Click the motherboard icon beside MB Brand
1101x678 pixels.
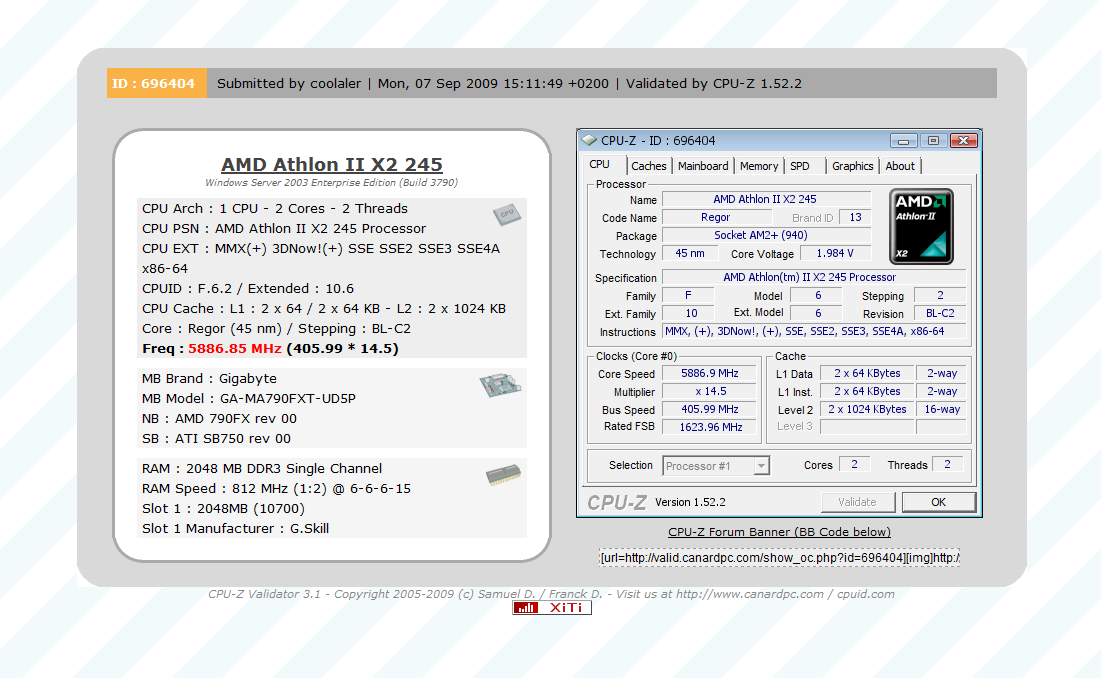[500, 384]
